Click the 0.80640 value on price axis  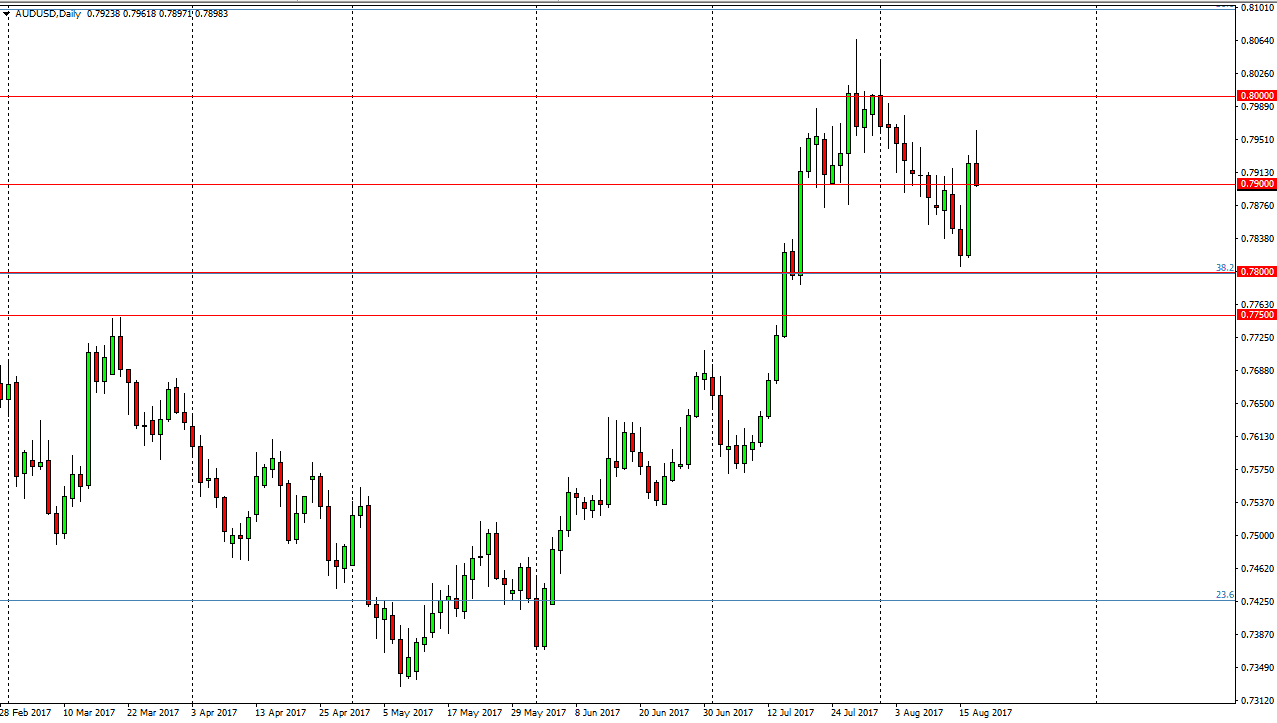tap(1256, 41)
